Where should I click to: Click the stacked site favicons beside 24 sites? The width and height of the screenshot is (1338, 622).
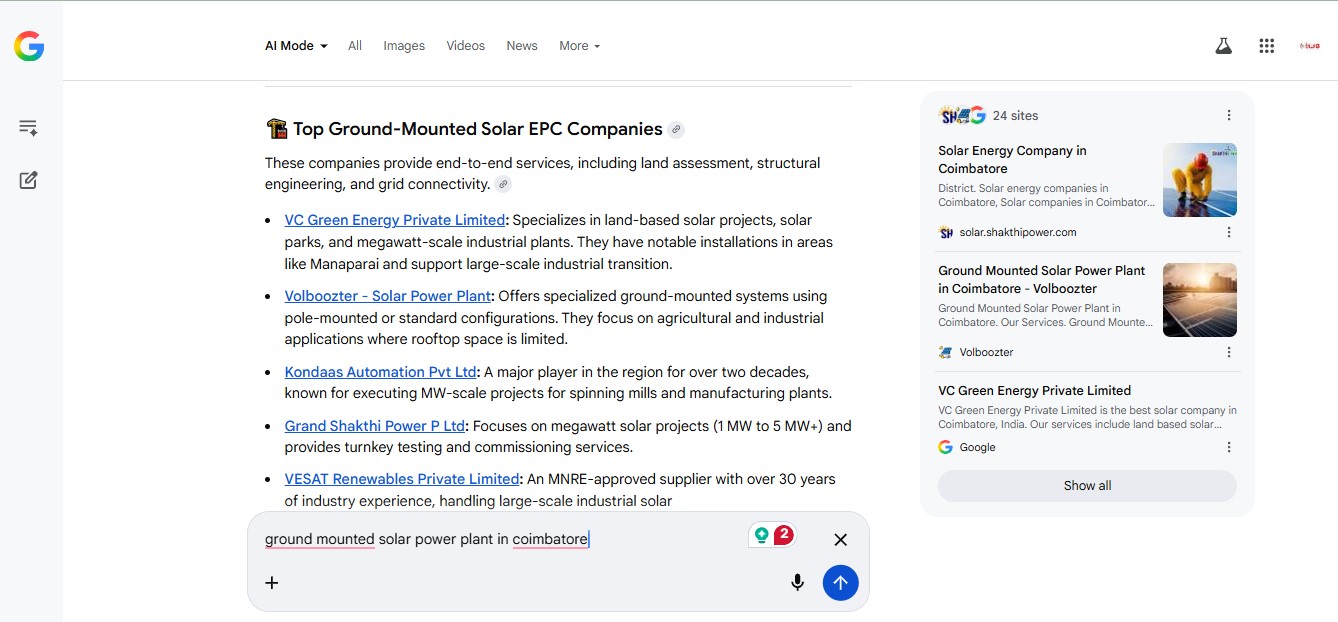[x=963, y=115]
